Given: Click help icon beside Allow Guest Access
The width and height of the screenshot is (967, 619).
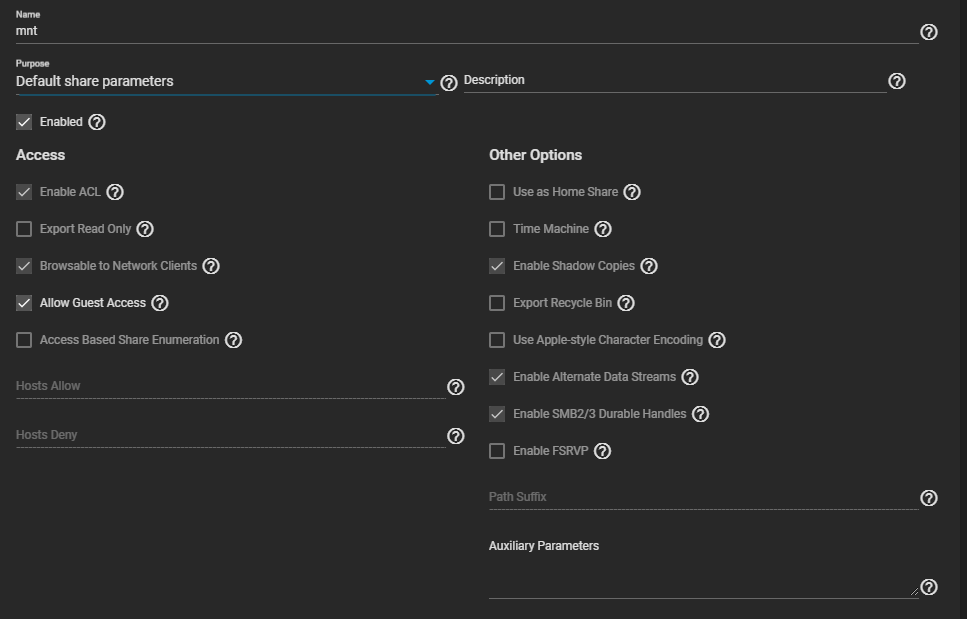Looking at the screenshot, I should coord(160,303).
